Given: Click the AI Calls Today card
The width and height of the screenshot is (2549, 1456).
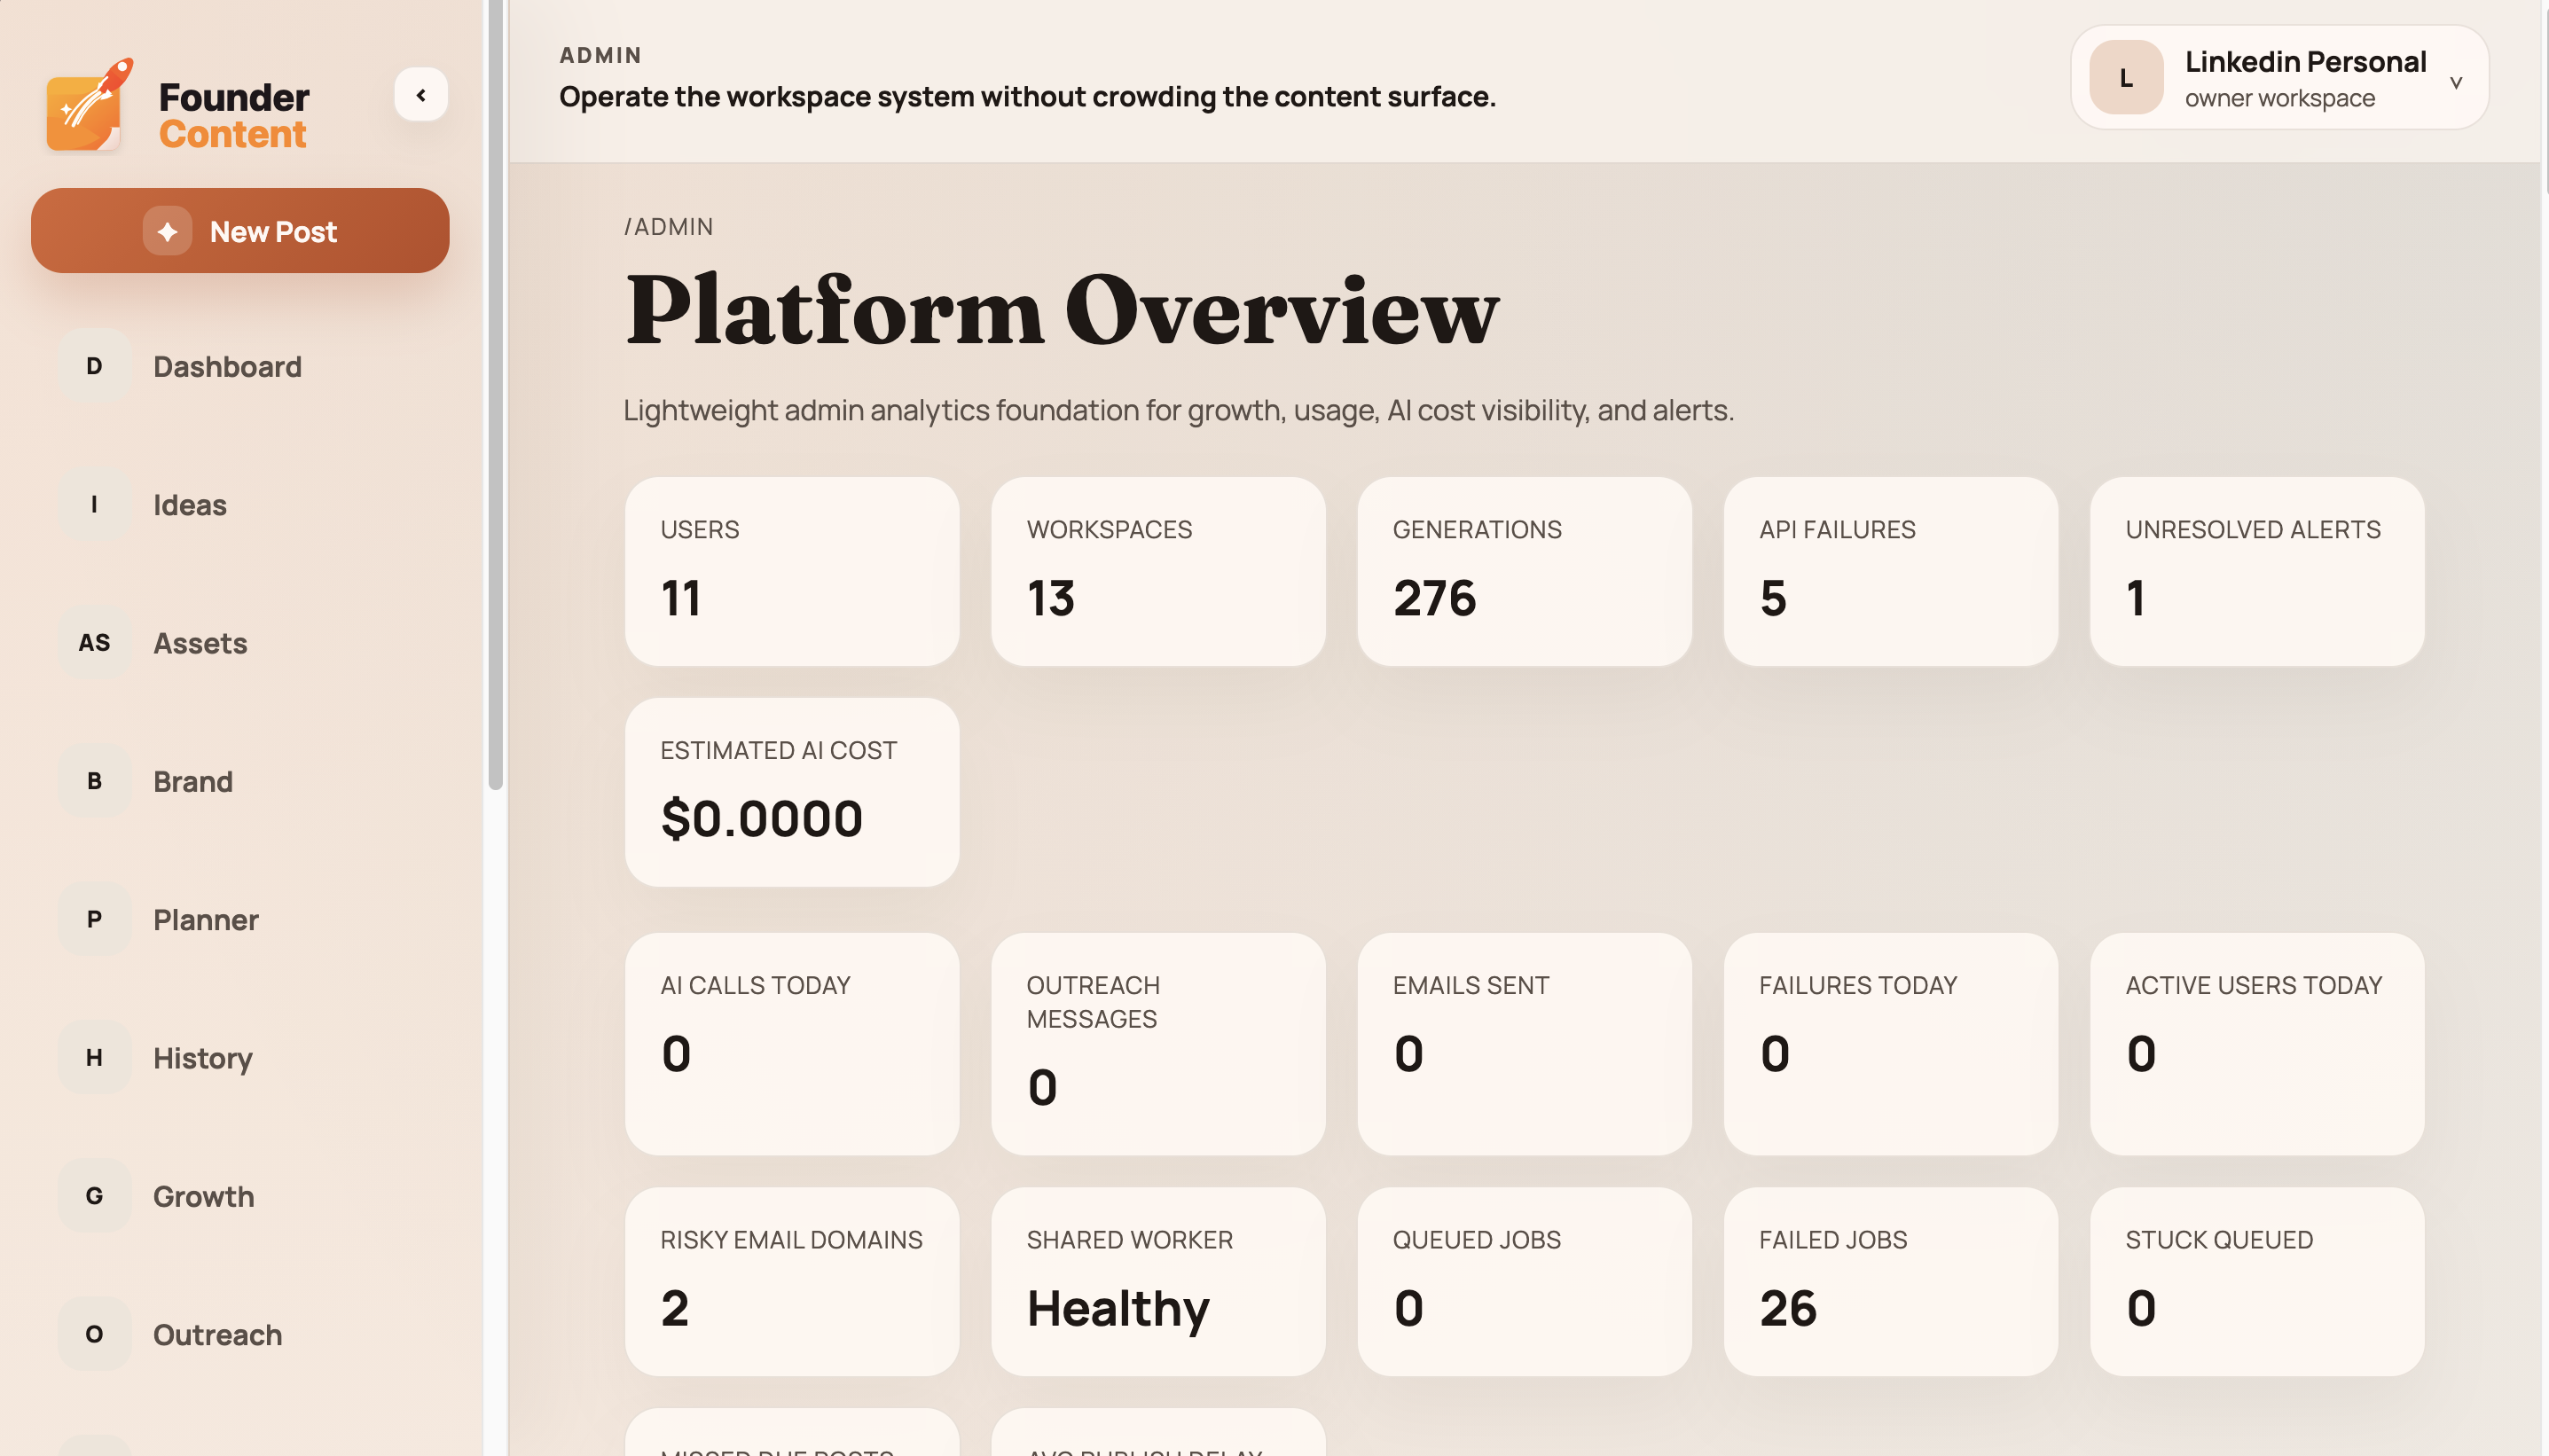Looking at the screenshot, I should click(x=792, y=1044).
